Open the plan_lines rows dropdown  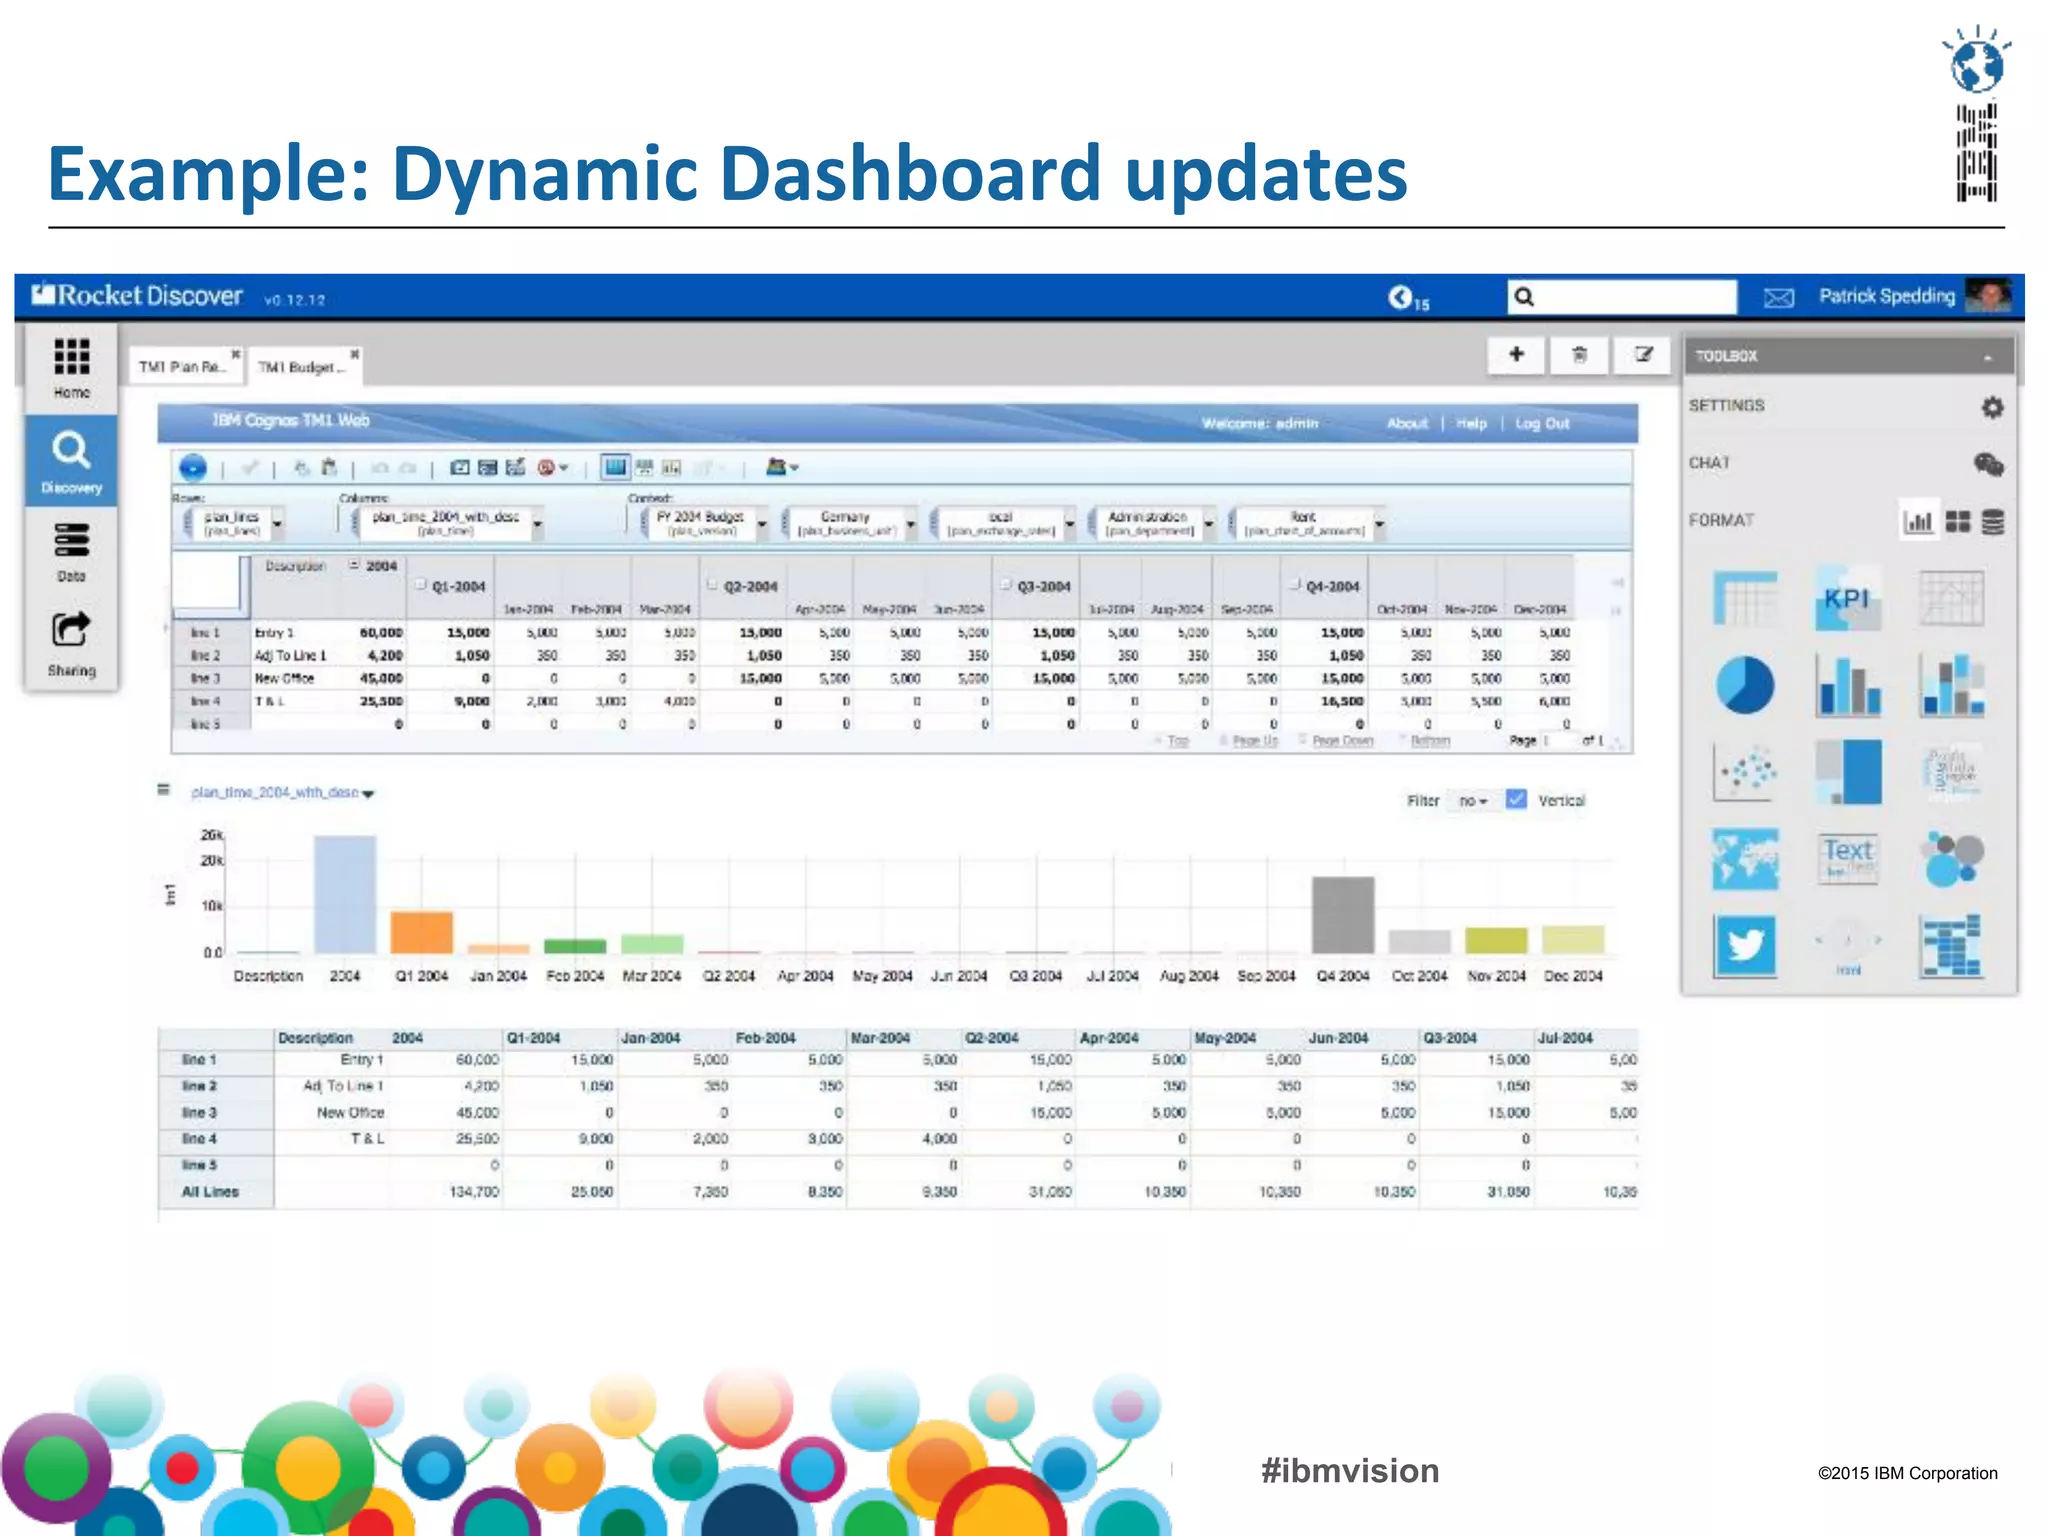[x=277, y=523]
